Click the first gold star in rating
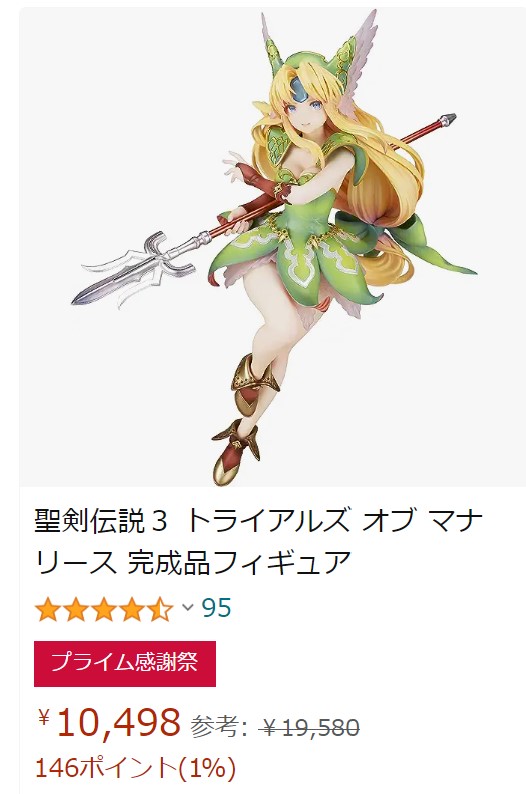Screen dimensions: 526x794 click(48, 609)
